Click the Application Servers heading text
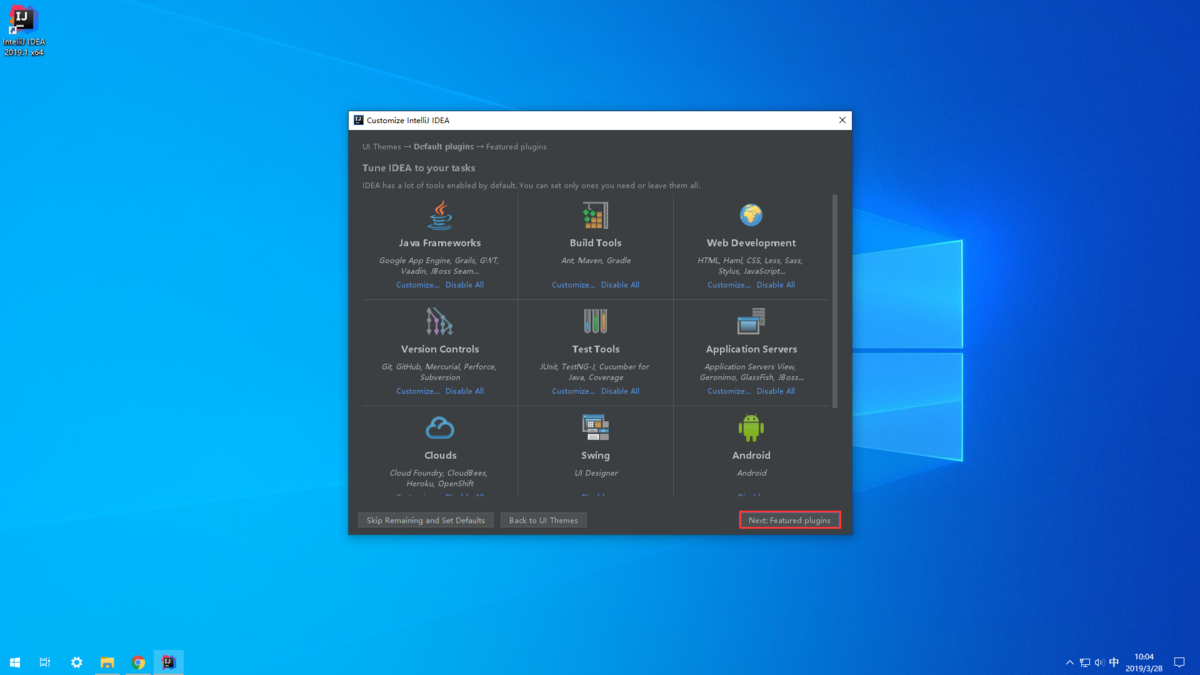This screenshot has width=1200, height=675. tap(751, 349)
